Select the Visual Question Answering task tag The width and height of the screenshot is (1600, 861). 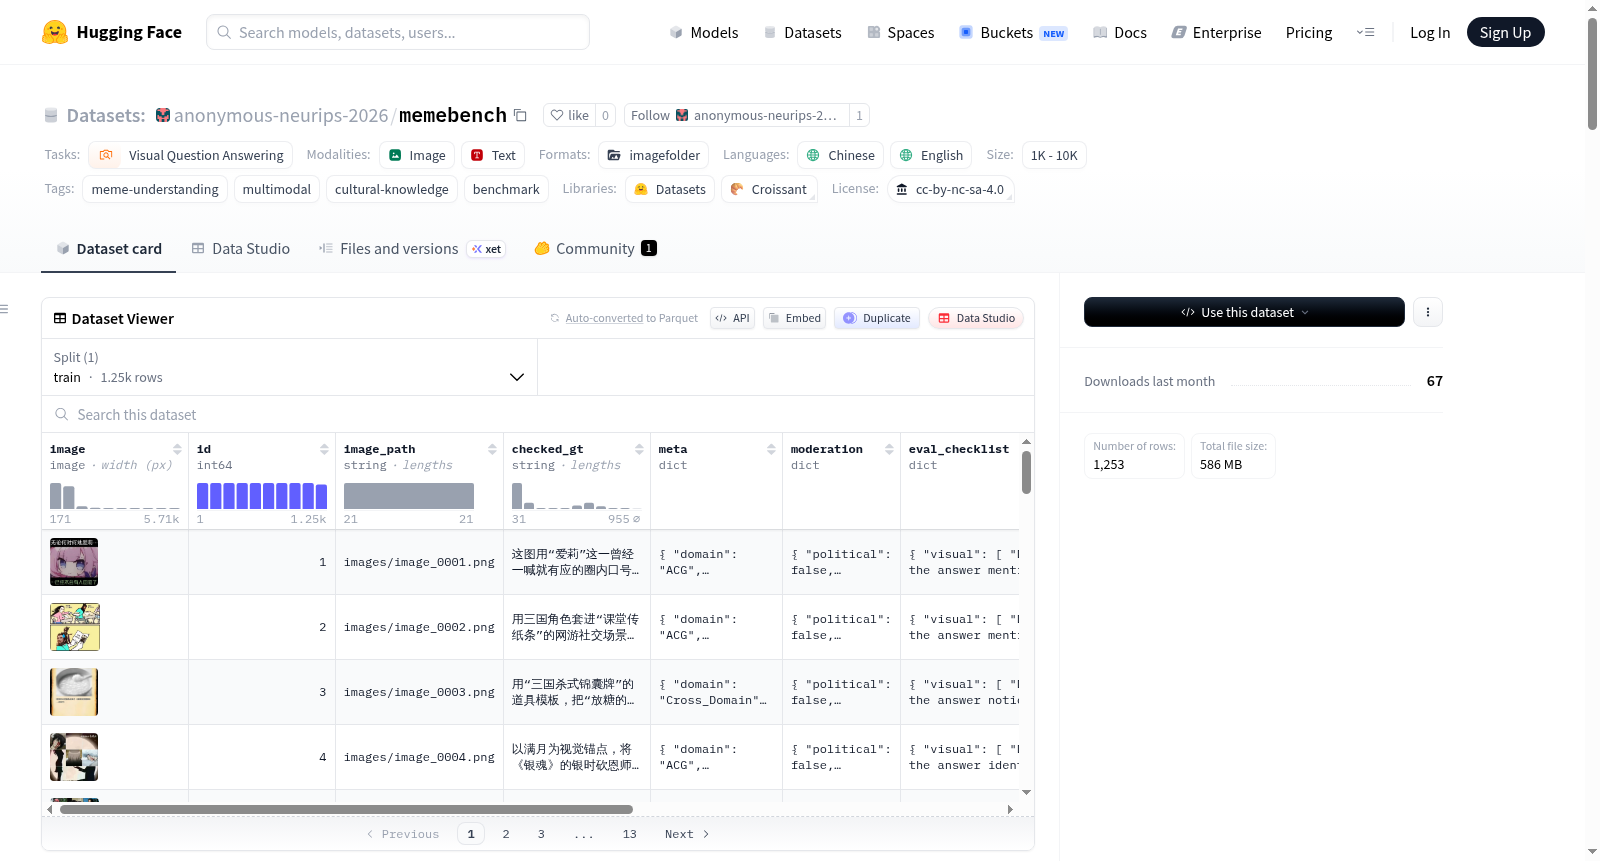[x=191, y=155]
